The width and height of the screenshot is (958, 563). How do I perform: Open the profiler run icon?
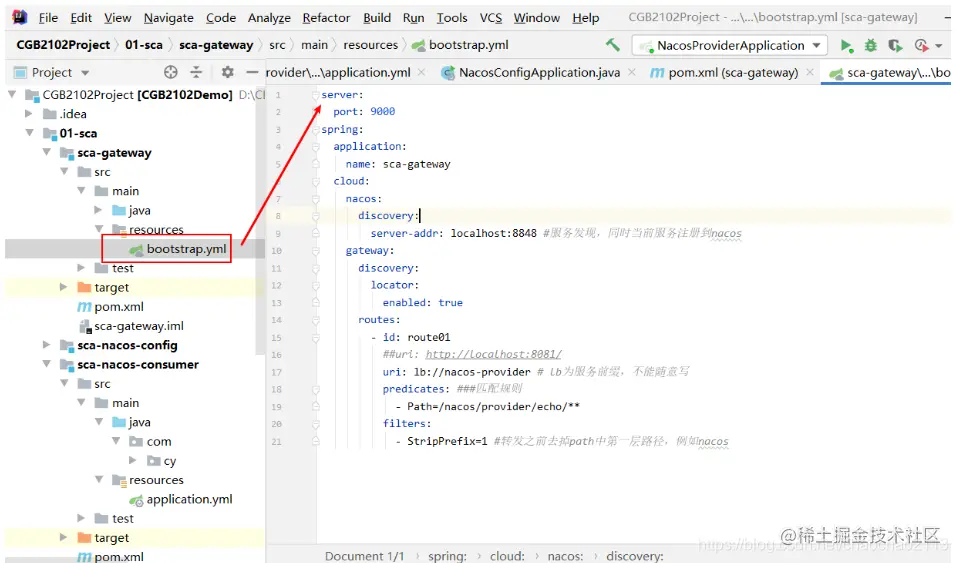(921, 45)
